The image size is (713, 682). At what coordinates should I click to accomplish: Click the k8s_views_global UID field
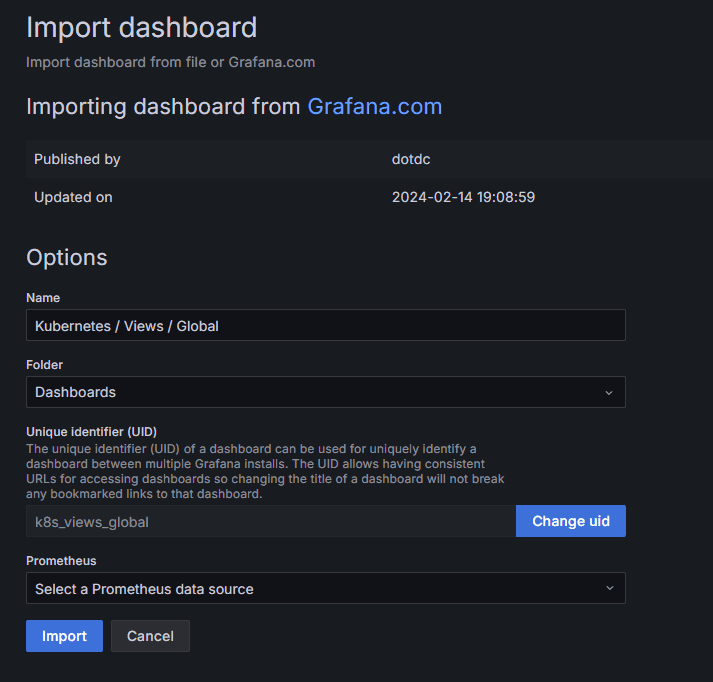(270, 521)
